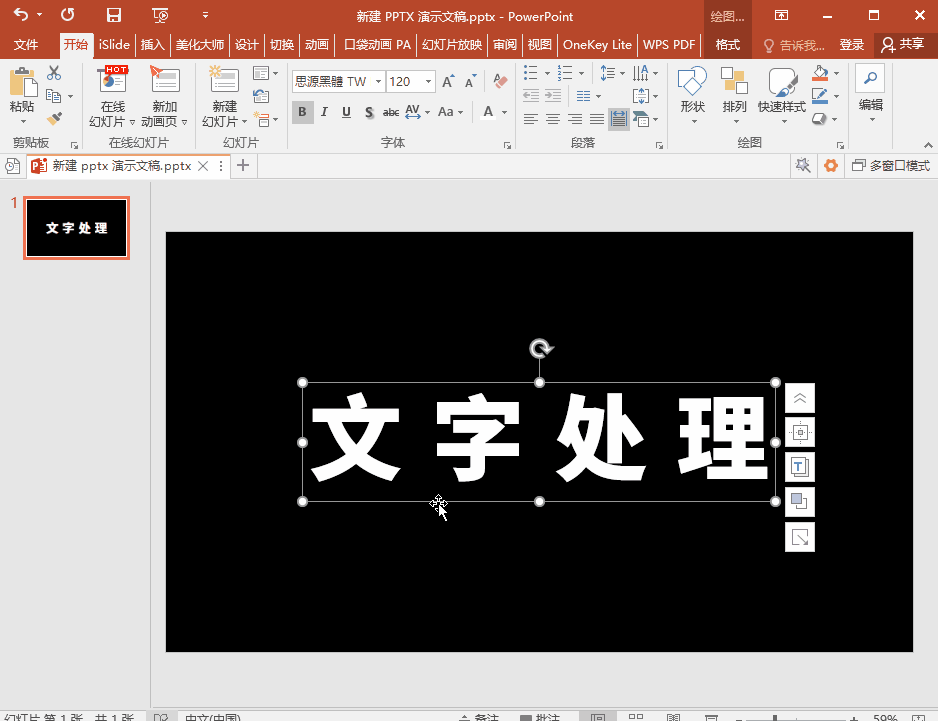Align text left in paragraph group

pyautogui.click(x=530, y=119)
